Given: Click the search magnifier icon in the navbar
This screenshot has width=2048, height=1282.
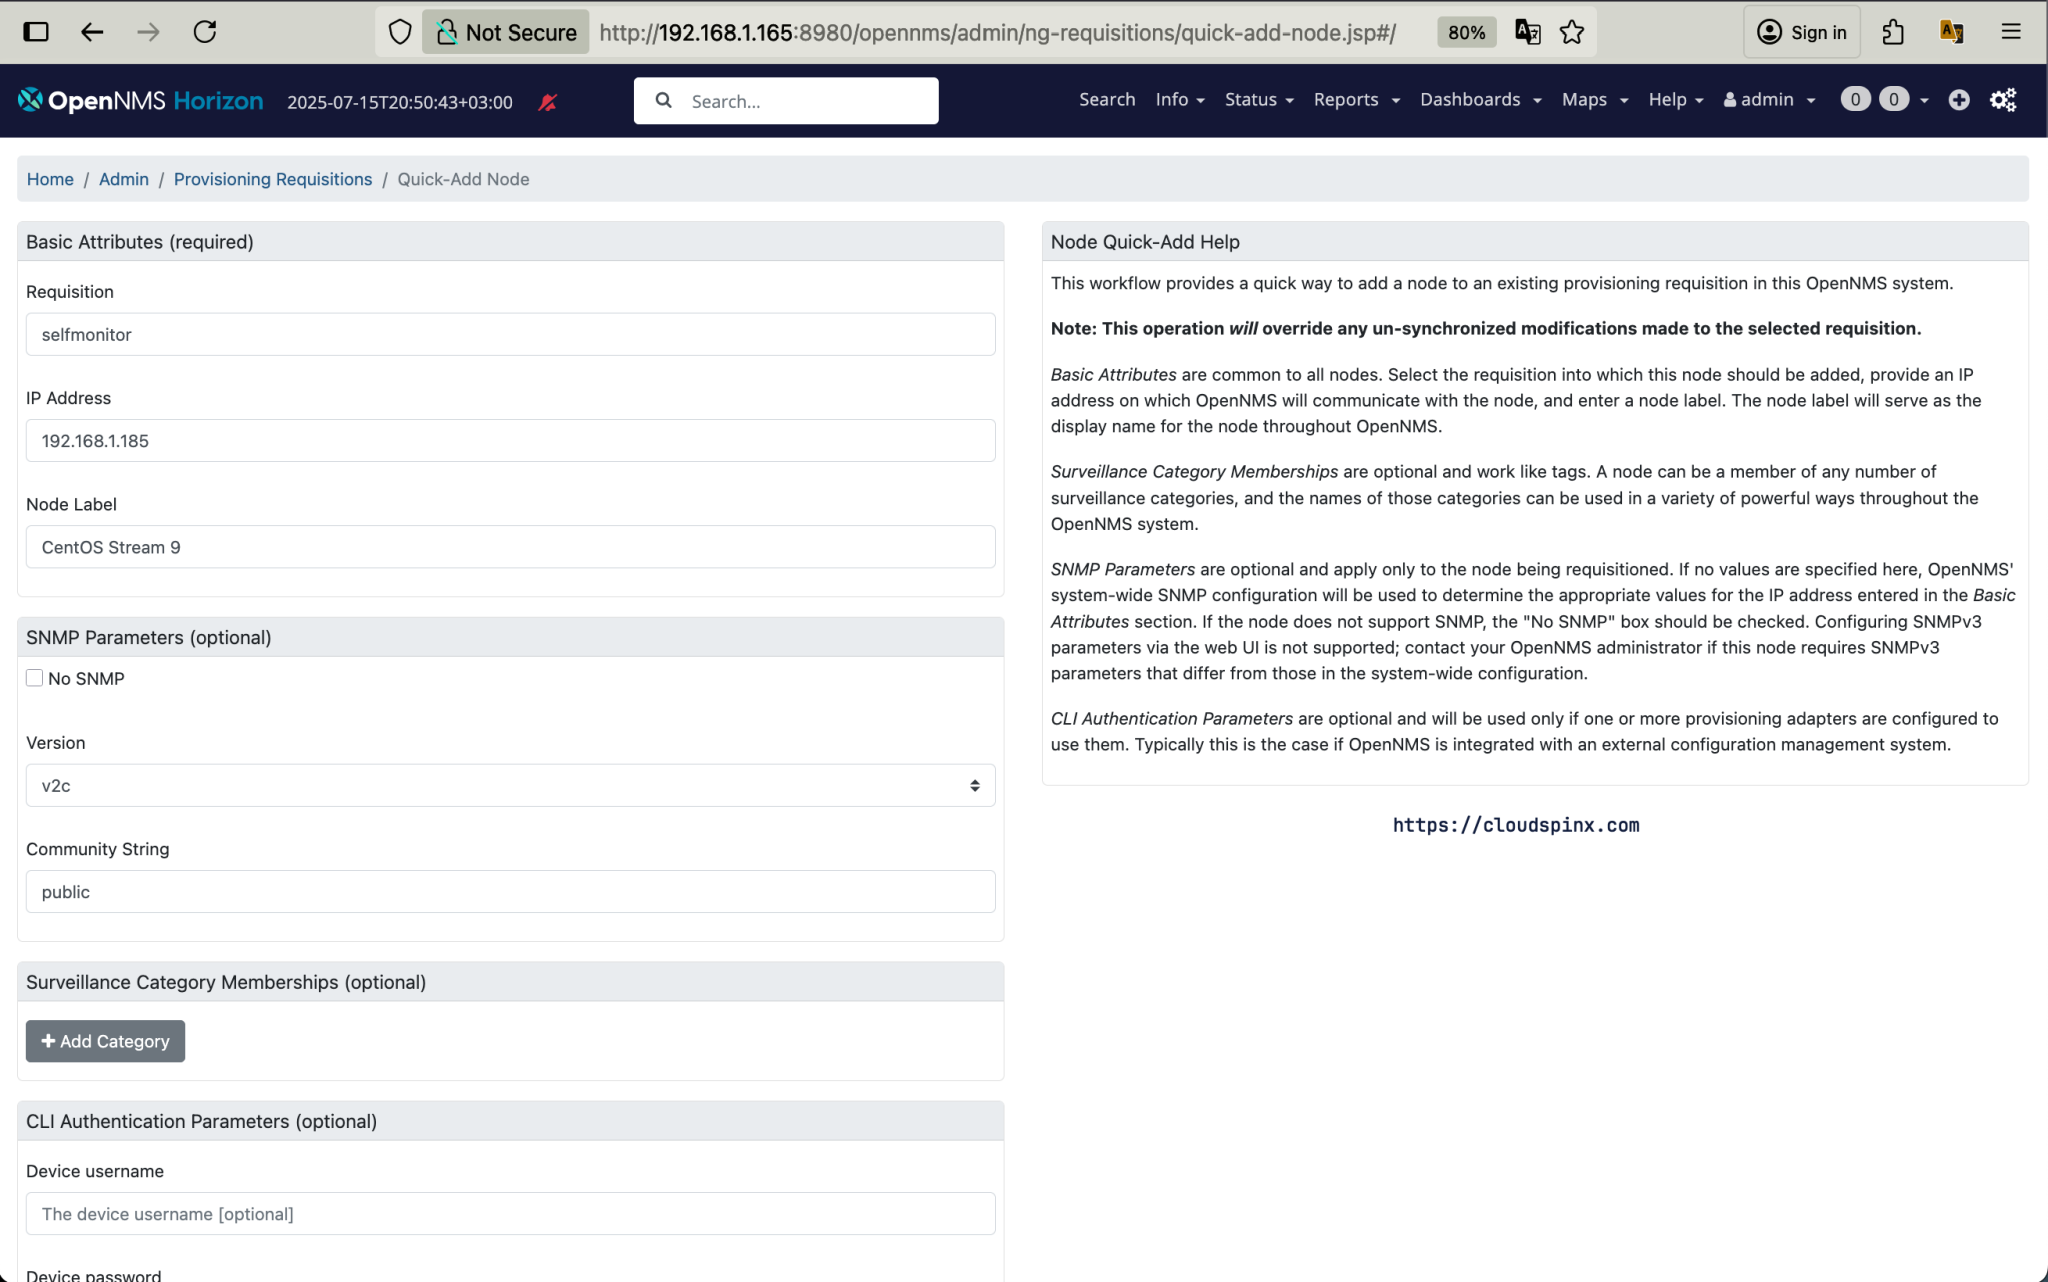Looking at the screenshot, I should [x=663, y=100].
